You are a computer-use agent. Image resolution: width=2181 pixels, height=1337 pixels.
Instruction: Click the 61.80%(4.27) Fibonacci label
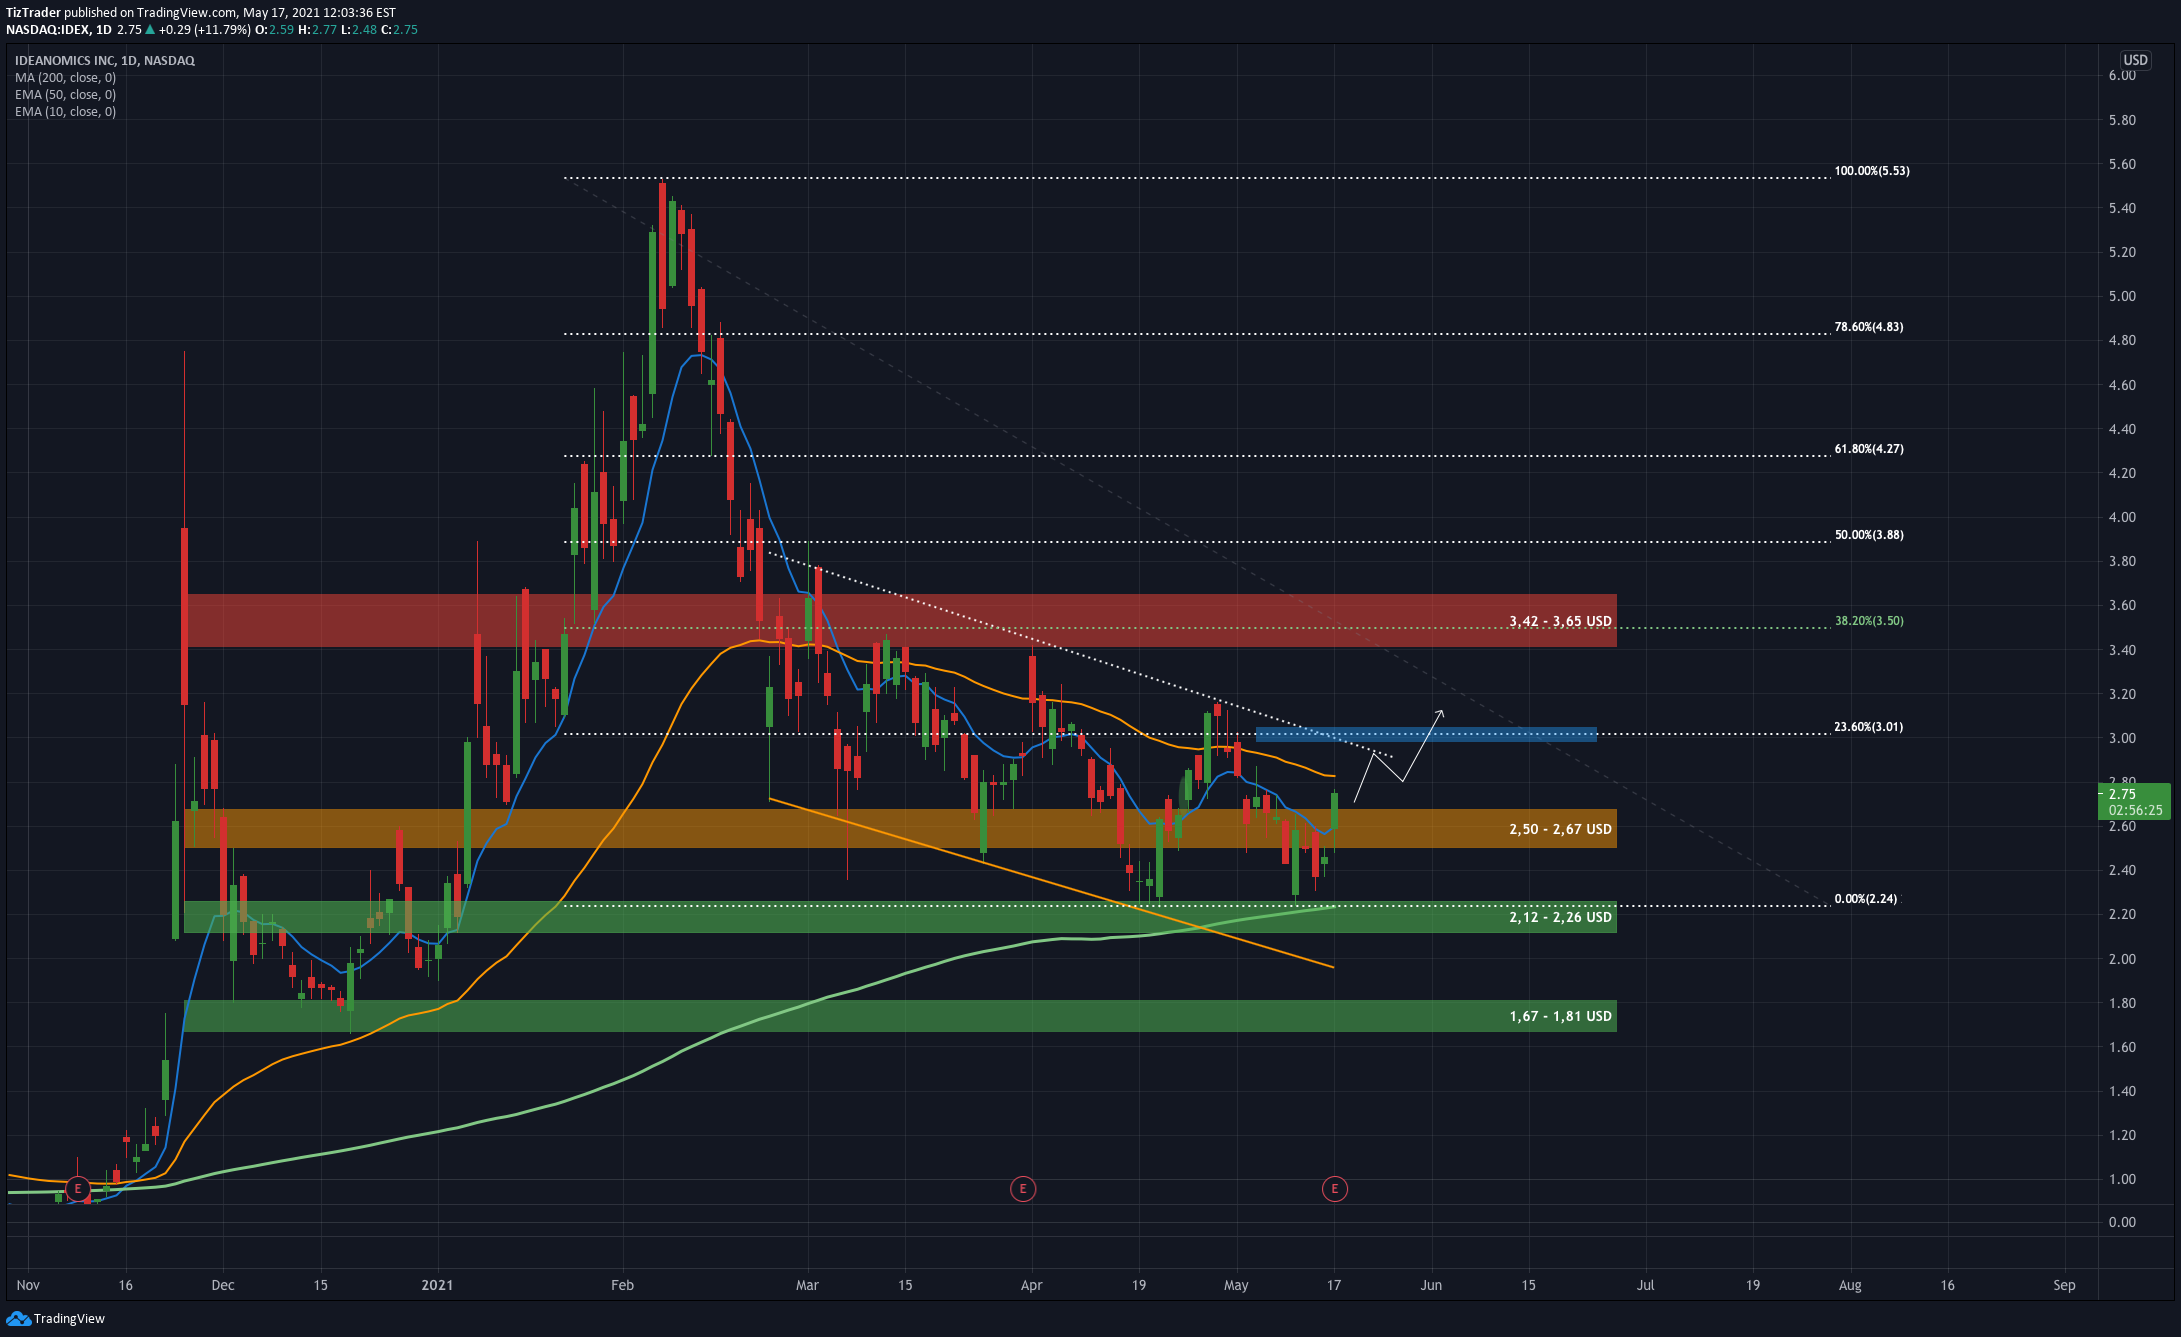tap(1868, 449)
